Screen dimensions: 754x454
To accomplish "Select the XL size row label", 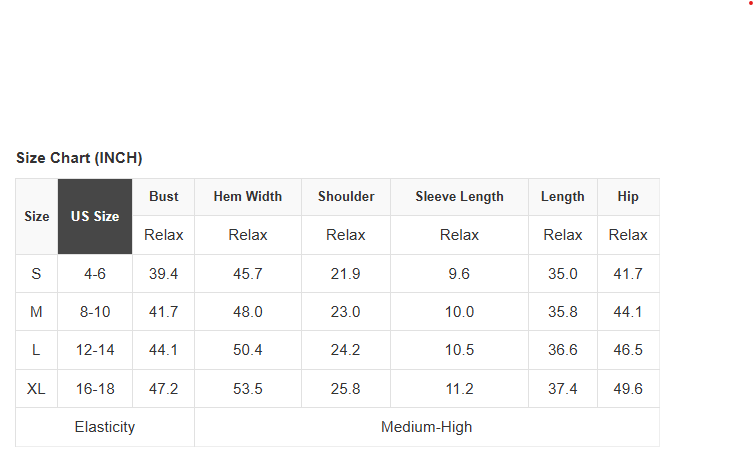I will tap(37, 389).
